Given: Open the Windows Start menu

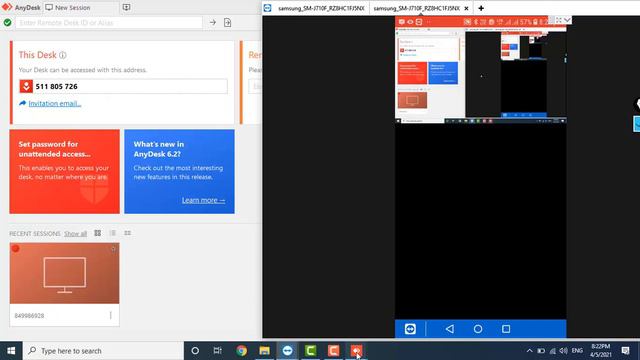Looking at the screenshot, I should [x=11, y=351].
